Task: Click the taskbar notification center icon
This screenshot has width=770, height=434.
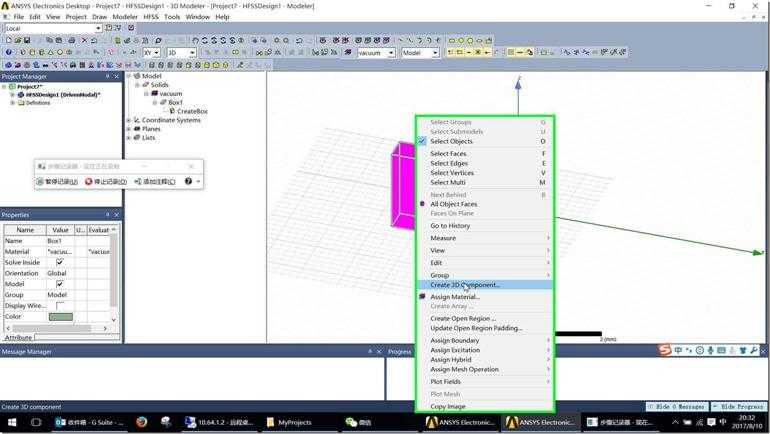Action: tap(711, 422)
